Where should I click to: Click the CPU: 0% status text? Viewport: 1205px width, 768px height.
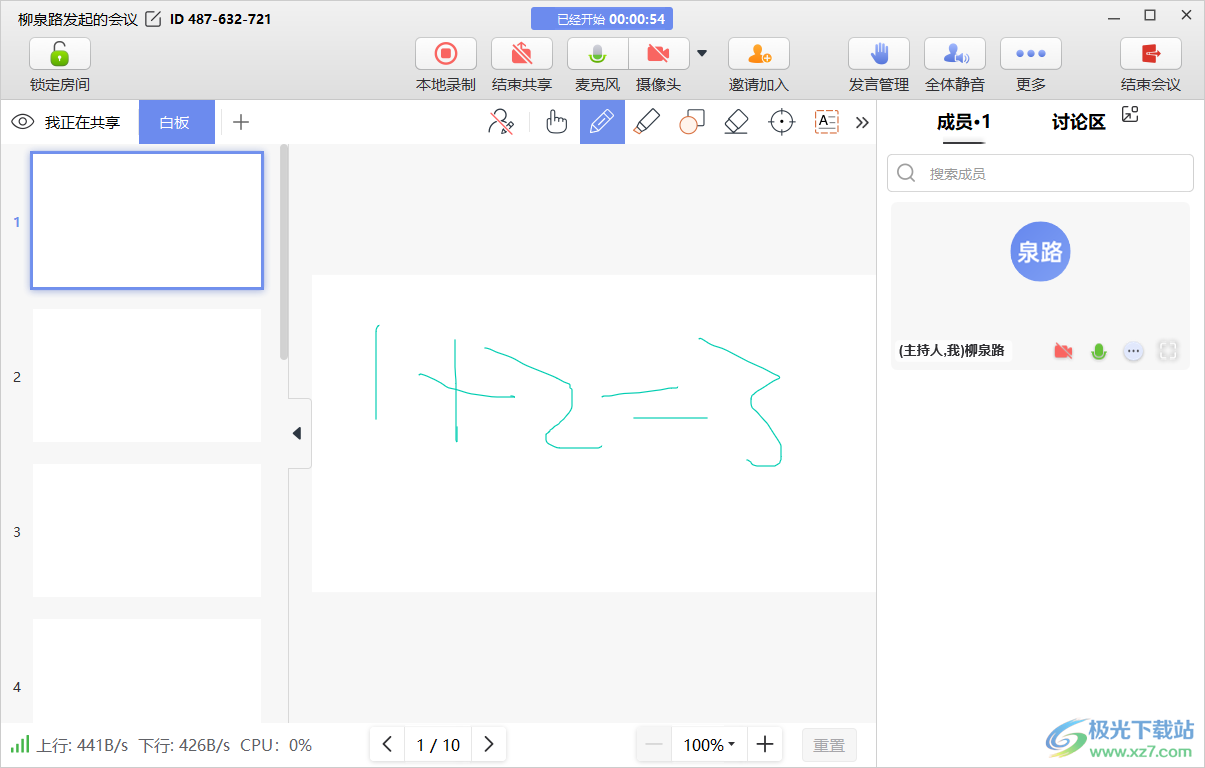[x=276, y=745]
